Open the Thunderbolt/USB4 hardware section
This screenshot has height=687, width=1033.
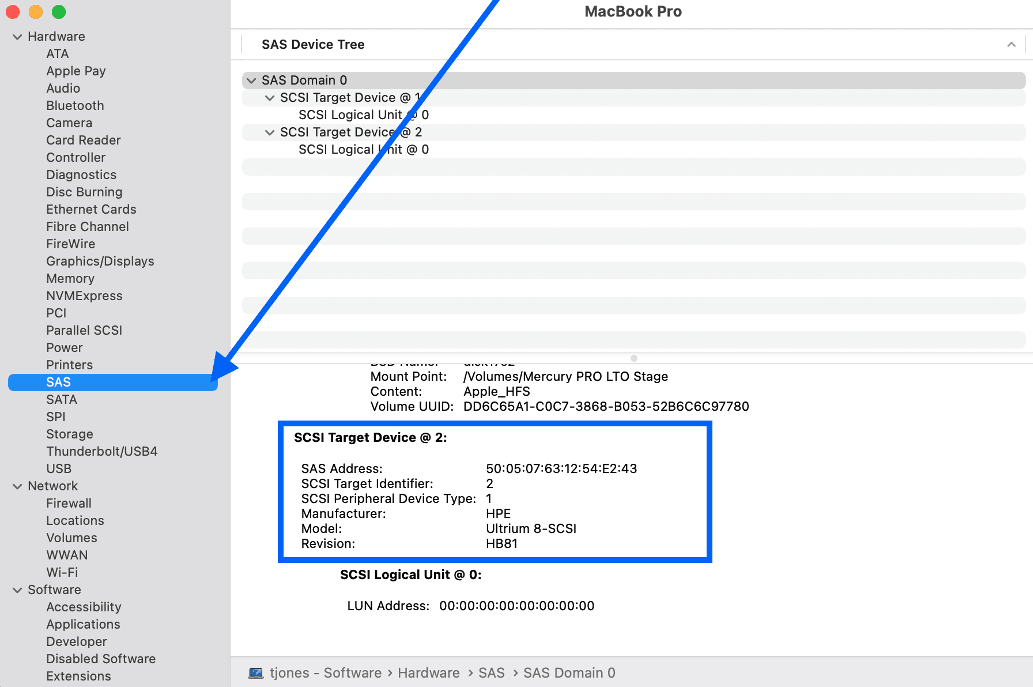(101, 452)
